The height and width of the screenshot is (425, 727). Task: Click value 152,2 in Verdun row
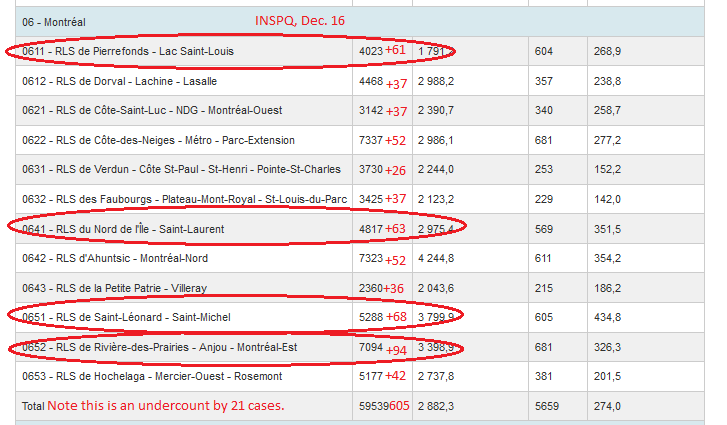pos(607,170)
